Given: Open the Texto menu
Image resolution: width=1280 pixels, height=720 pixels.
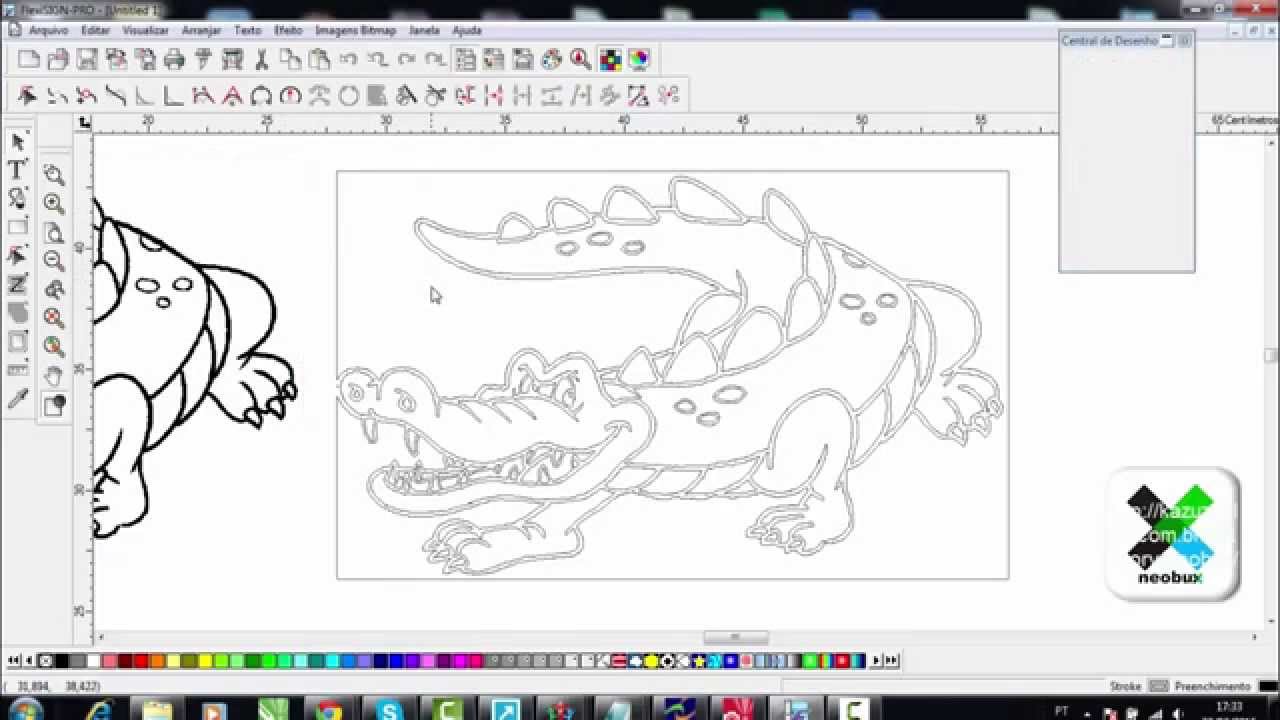Looking at the screenshot, I should (x=247, y=30).
